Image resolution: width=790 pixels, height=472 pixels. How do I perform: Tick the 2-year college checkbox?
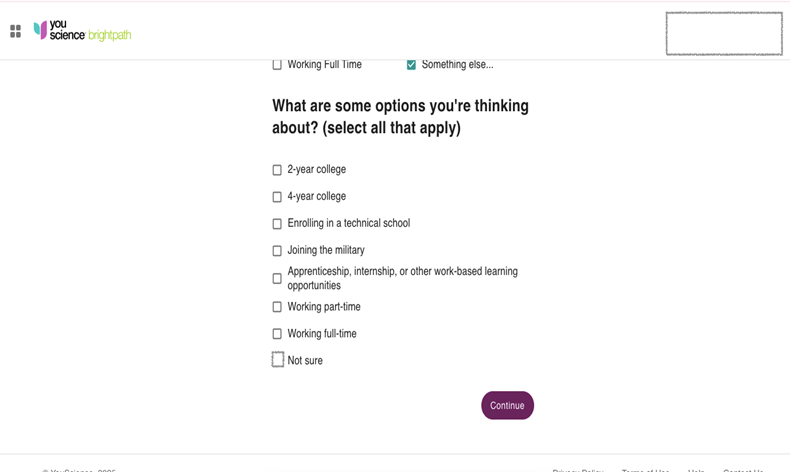pyautogui.click(x=277, y=170)
